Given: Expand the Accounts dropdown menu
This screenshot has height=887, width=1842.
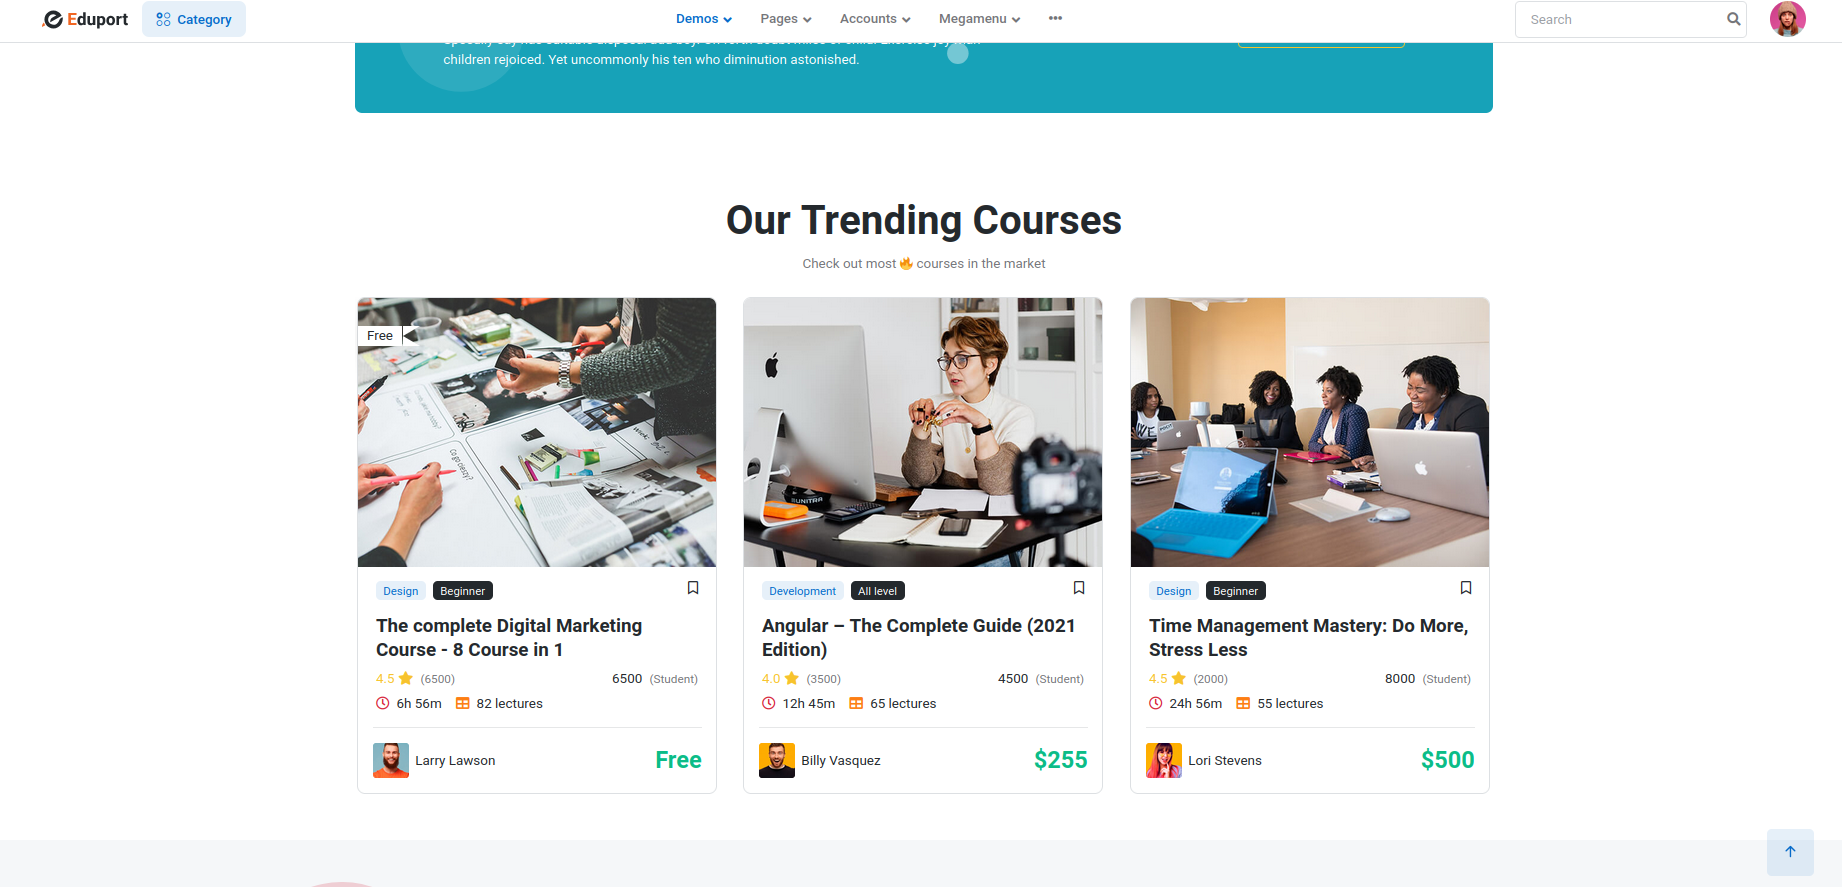Looking at the screenshot, I should point(875,19).
